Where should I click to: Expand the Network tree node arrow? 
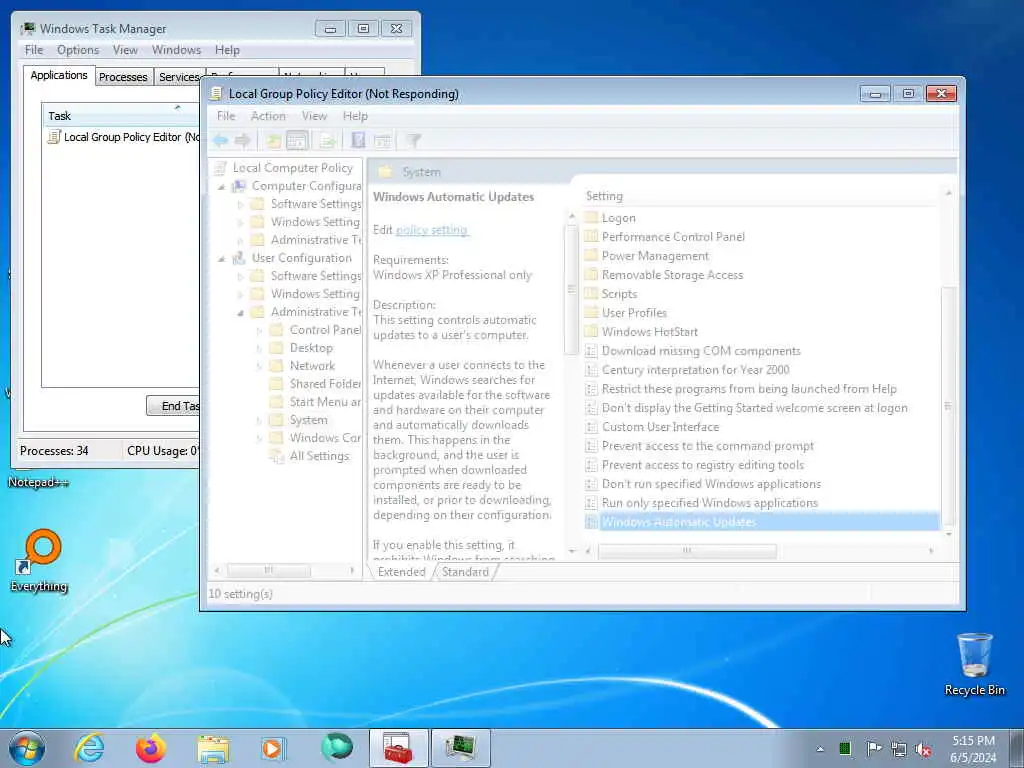259,366
